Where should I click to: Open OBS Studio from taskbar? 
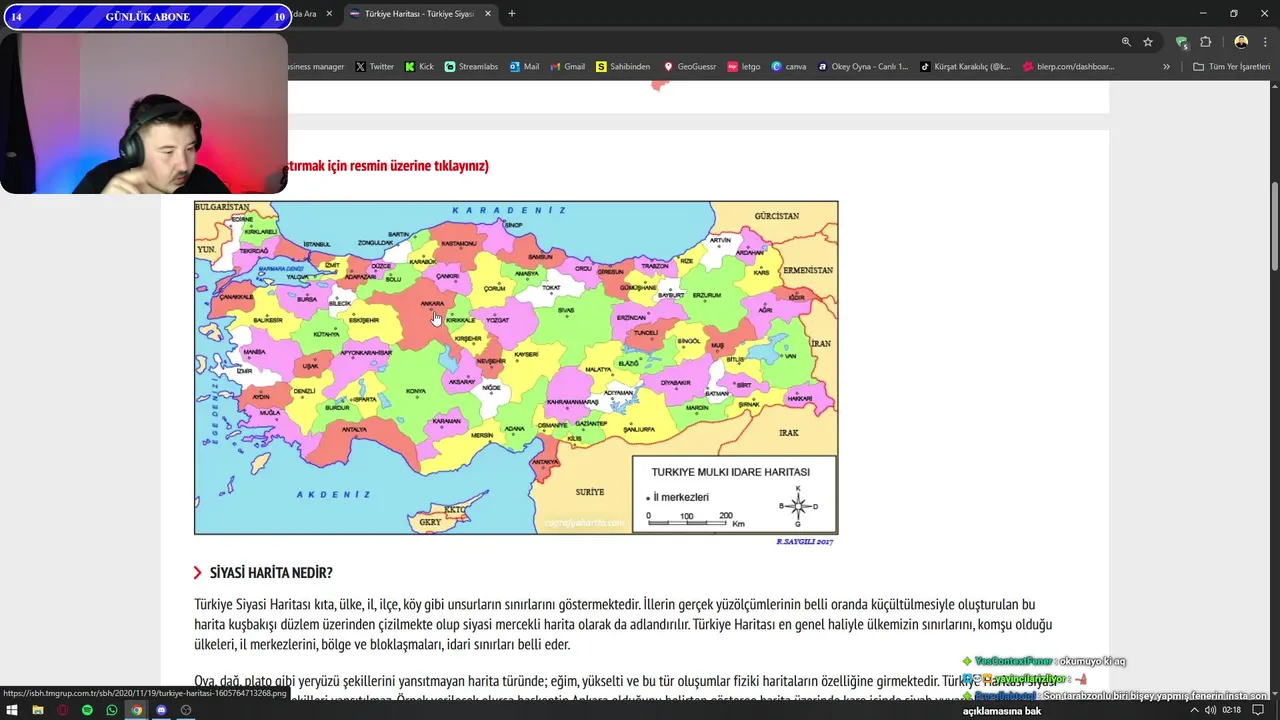tap(186, 710)
